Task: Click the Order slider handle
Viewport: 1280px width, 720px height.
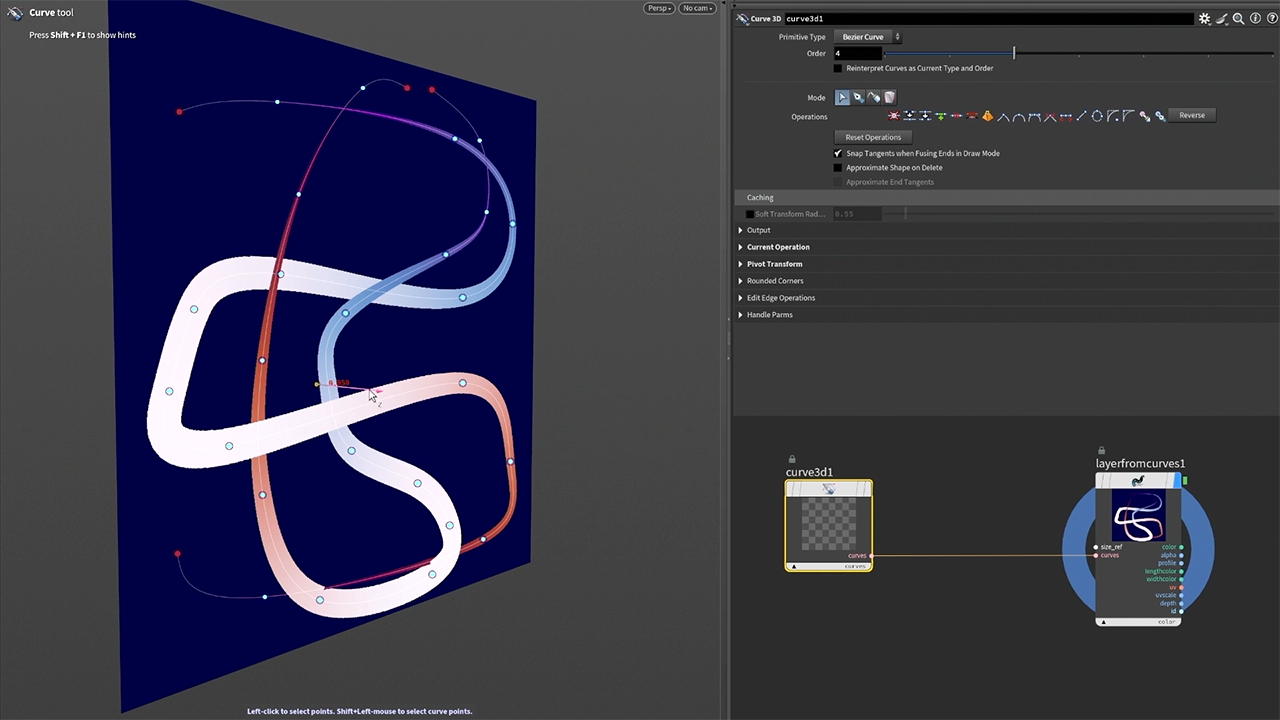Action: (x=1013, y=53)
